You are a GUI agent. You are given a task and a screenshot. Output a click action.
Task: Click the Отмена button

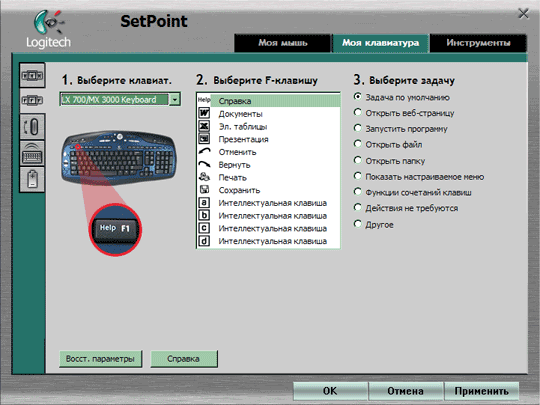pyautogui.click(x=405, y=391)
